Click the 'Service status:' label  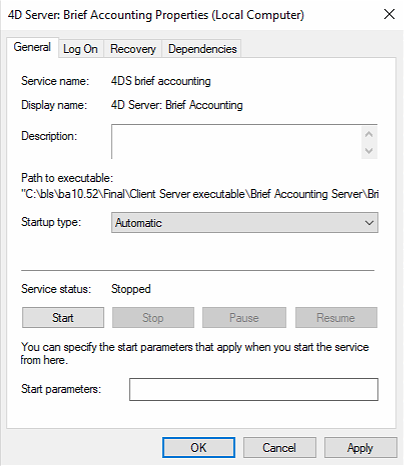pyautogui.click(x=56, y=289)
